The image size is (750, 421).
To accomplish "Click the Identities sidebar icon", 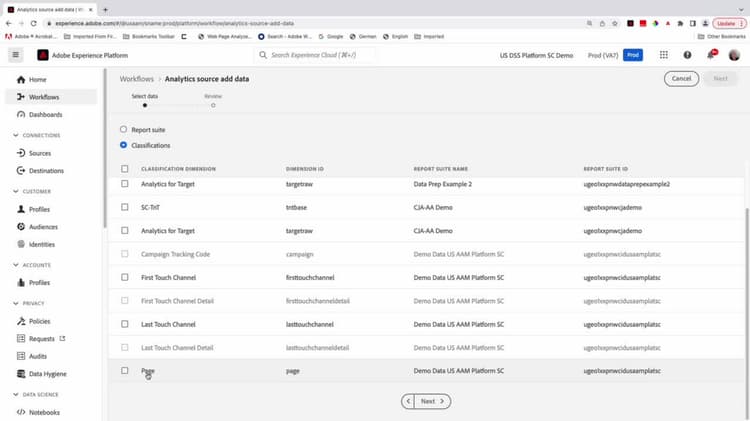I will pyautogui.click(x=21, y=244).
